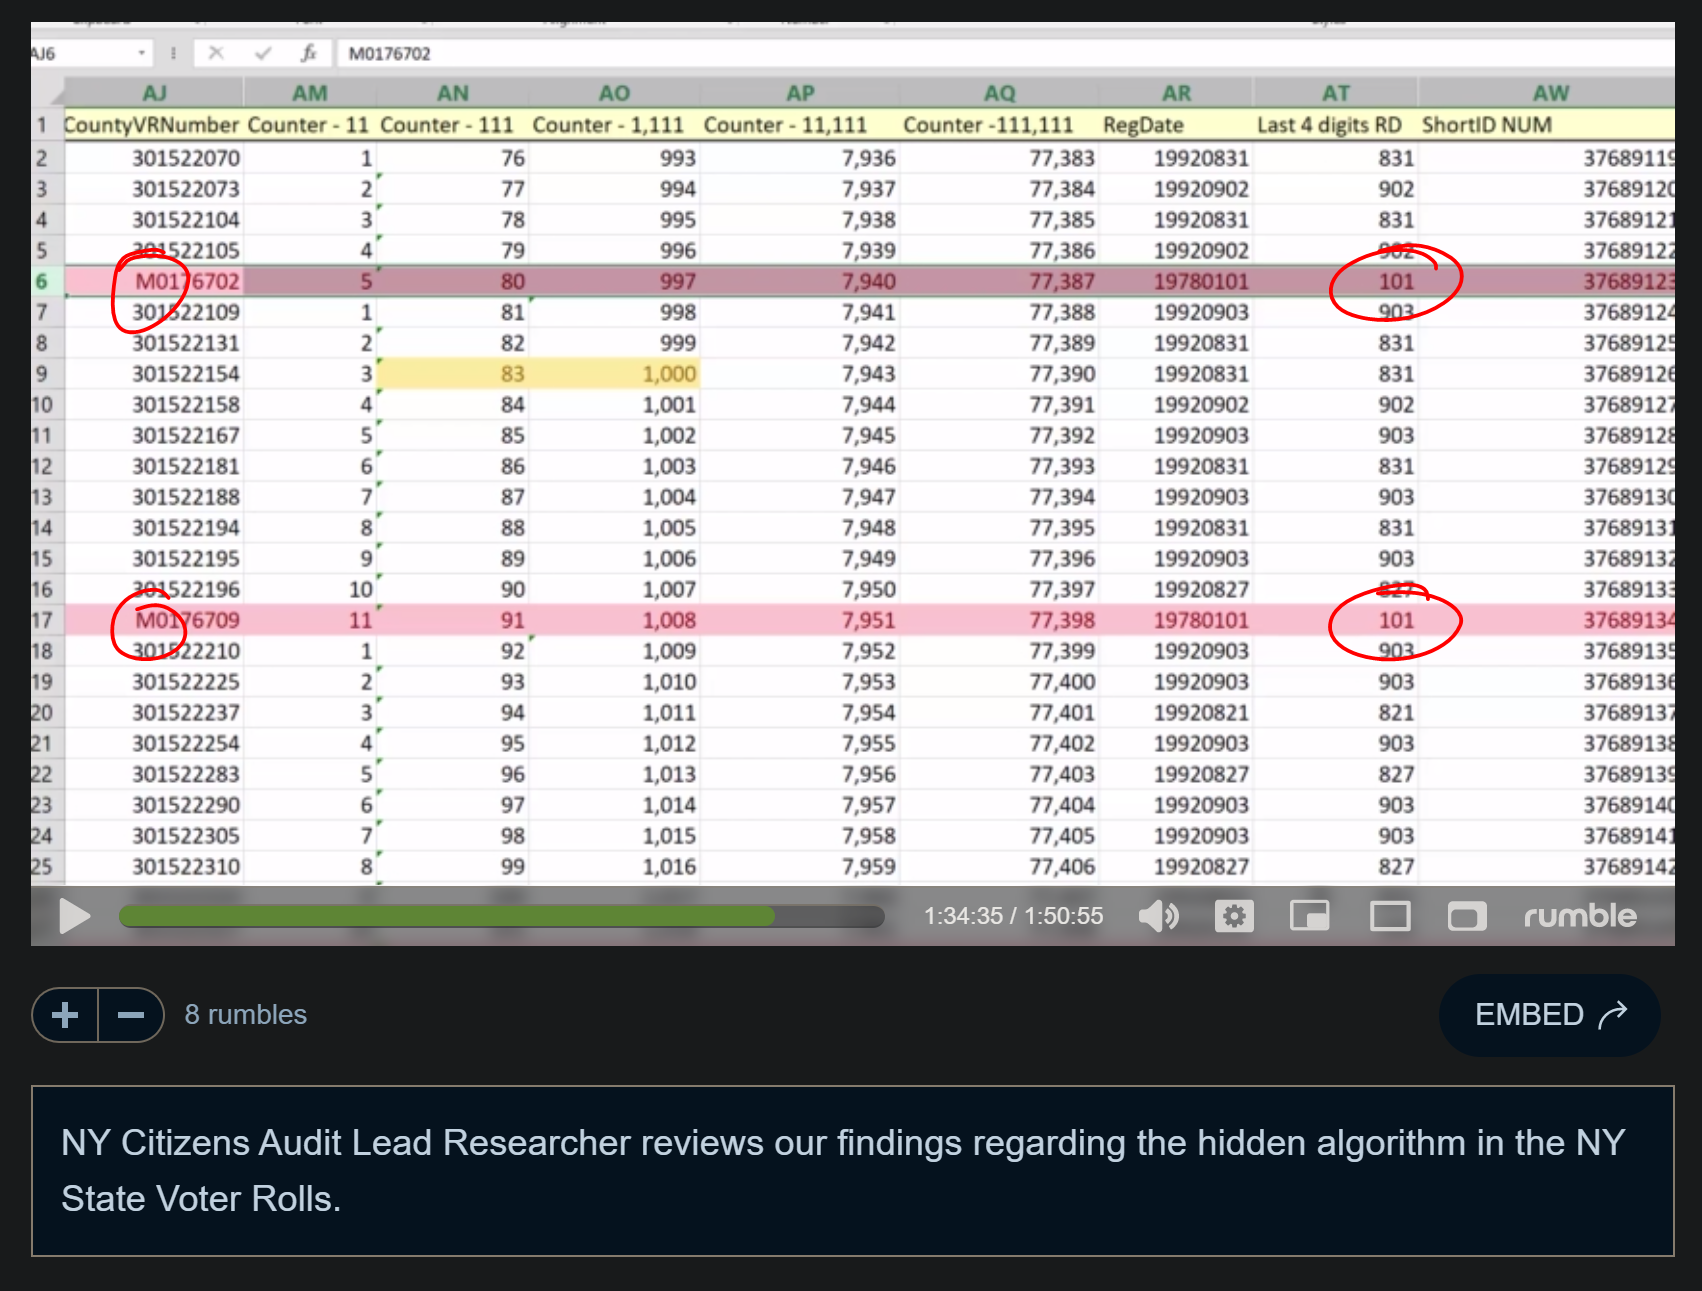
Task: Select column header AO
Action: coord(614,93)
